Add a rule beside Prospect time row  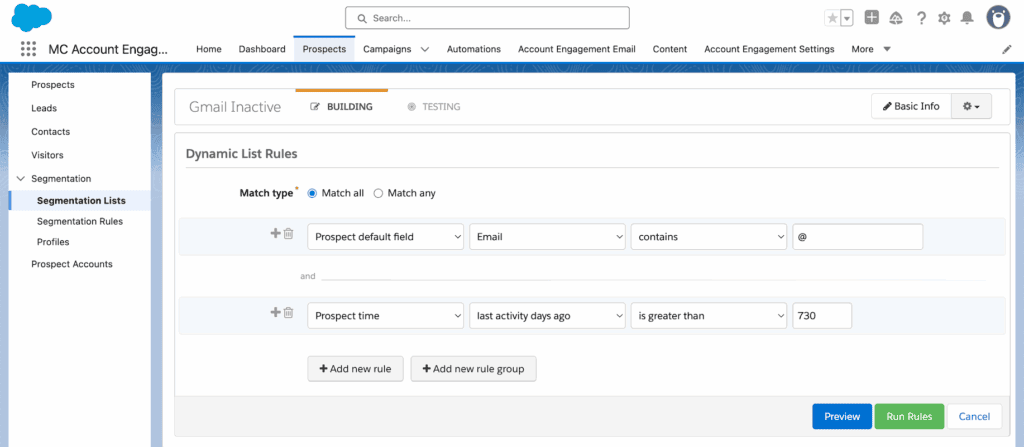tap(275, 312)
